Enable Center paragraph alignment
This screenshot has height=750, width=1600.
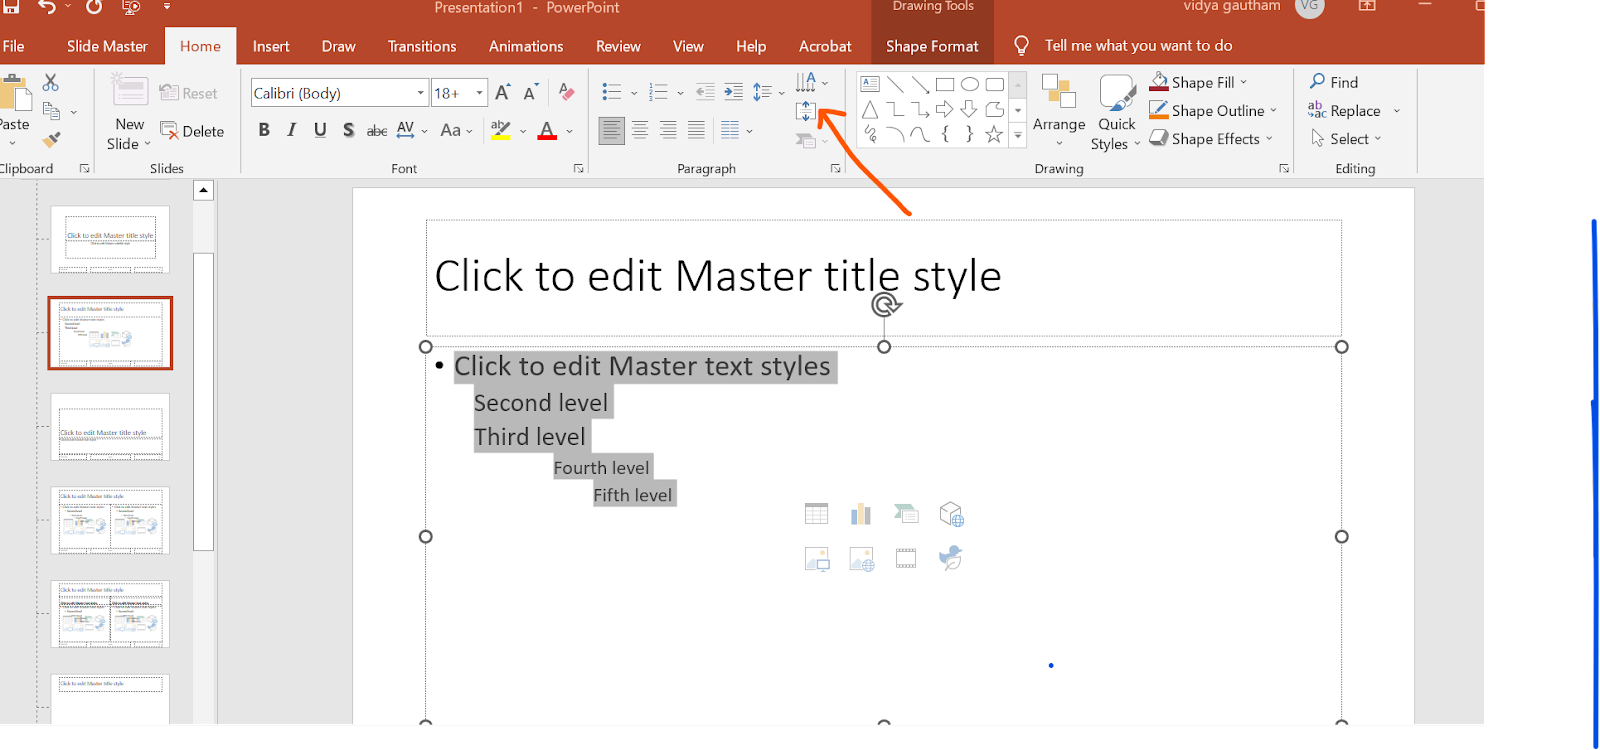coord(640,130)
